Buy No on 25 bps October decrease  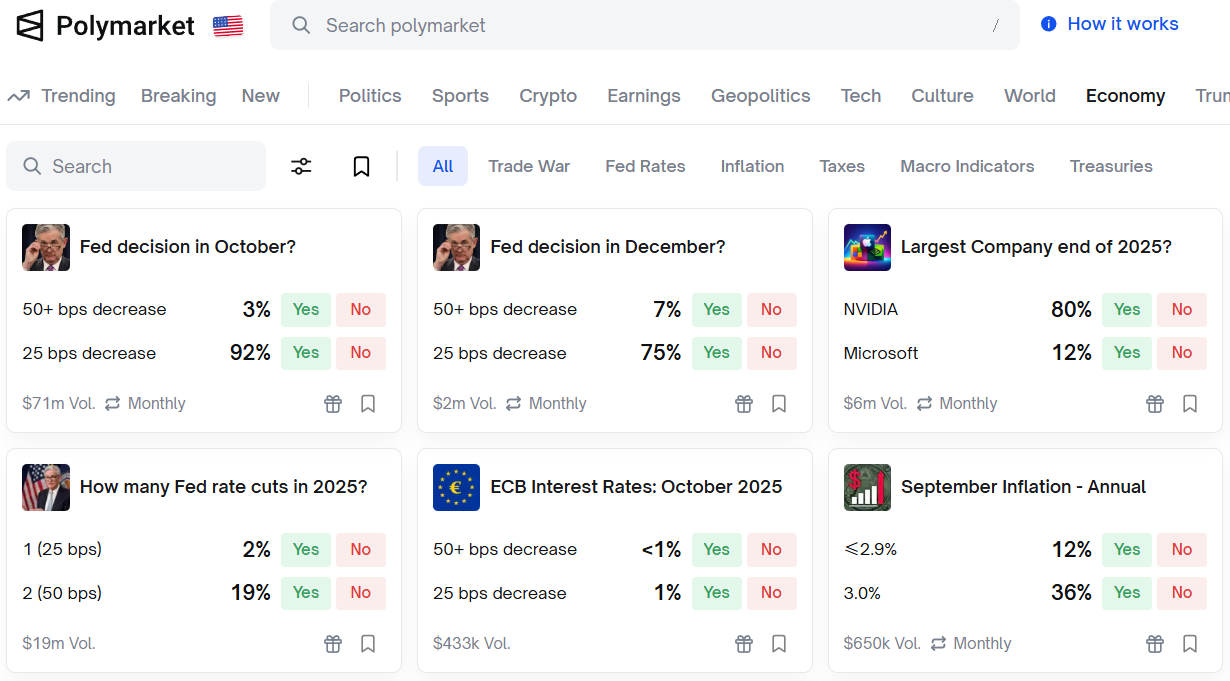[x=361, y=353]
